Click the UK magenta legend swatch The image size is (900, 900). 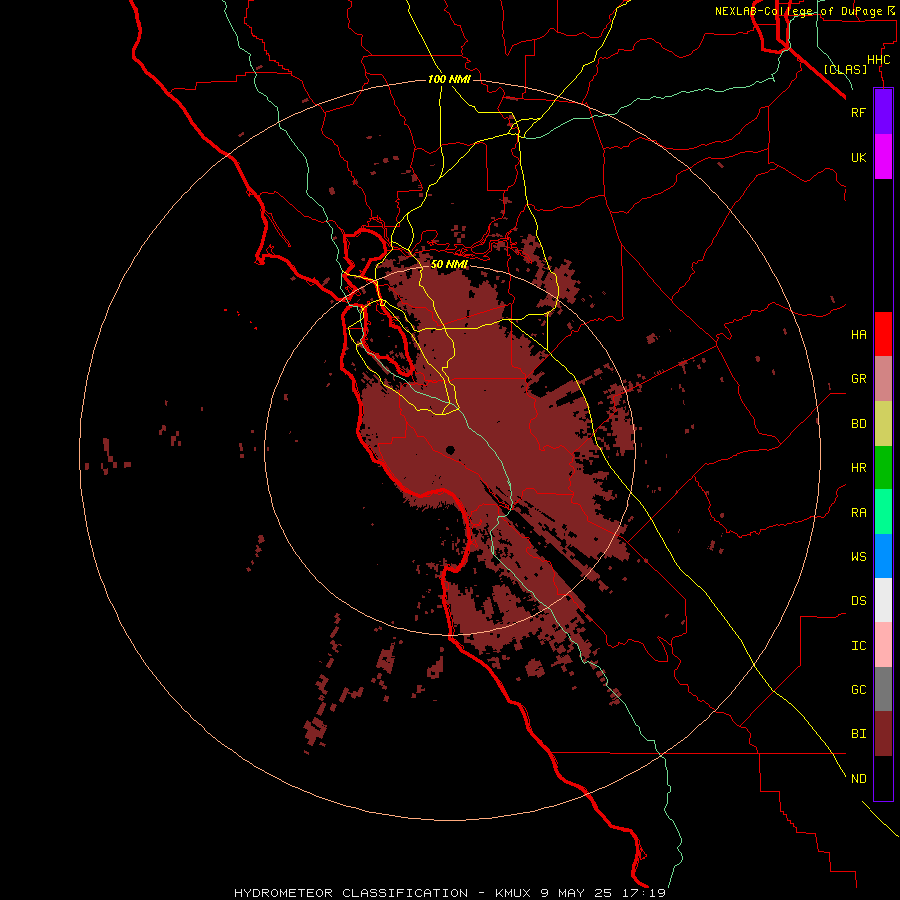click(883, 157)
